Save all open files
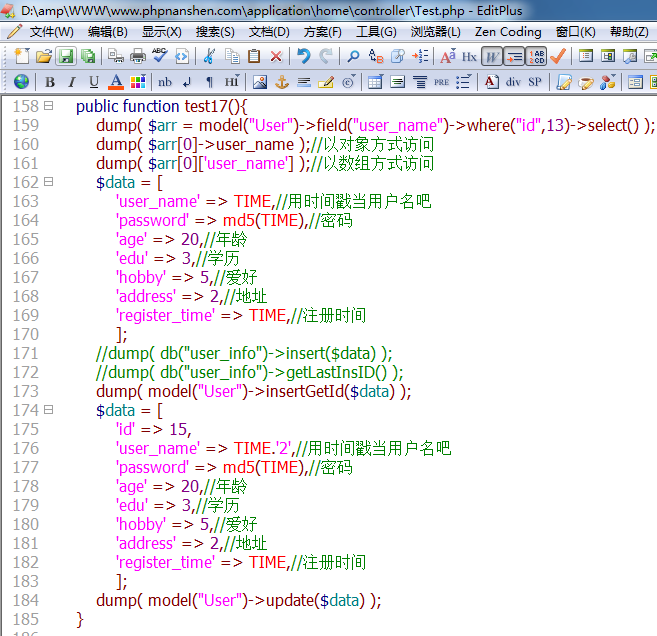 [x=88, y=56]
